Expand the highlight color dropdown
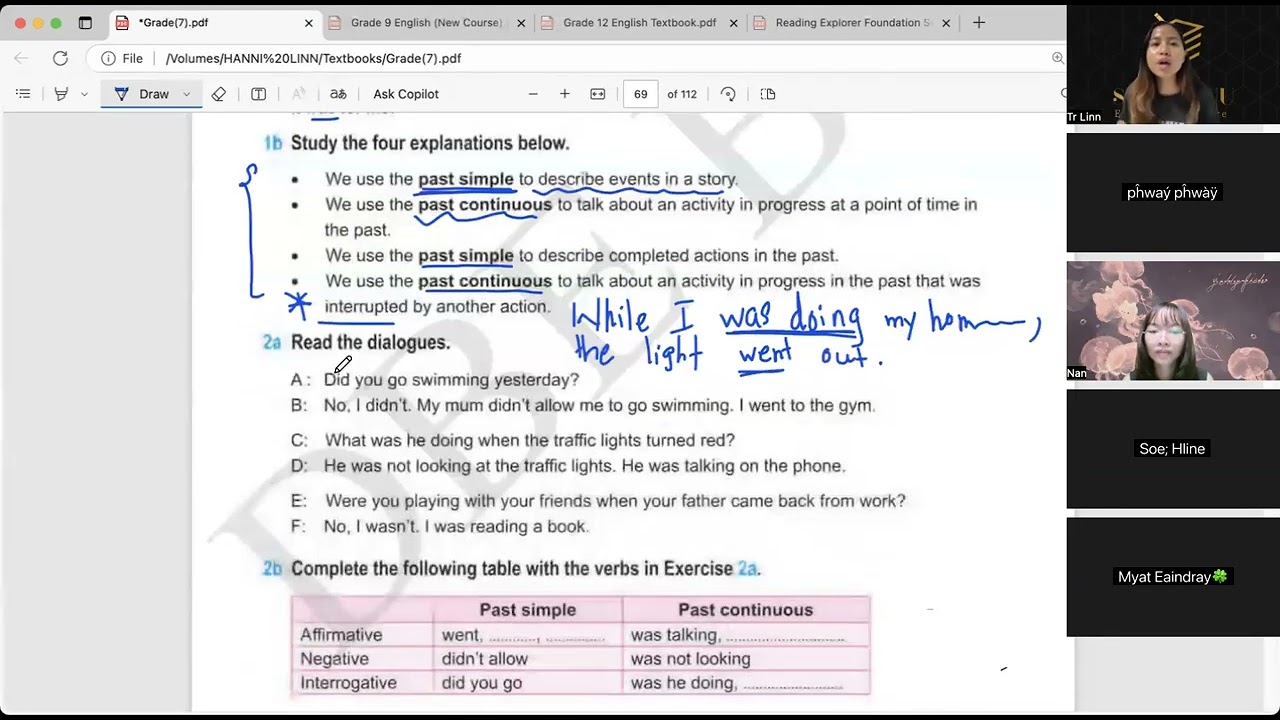Viewport: 1280px width, 720px height. tap(84, 94)
